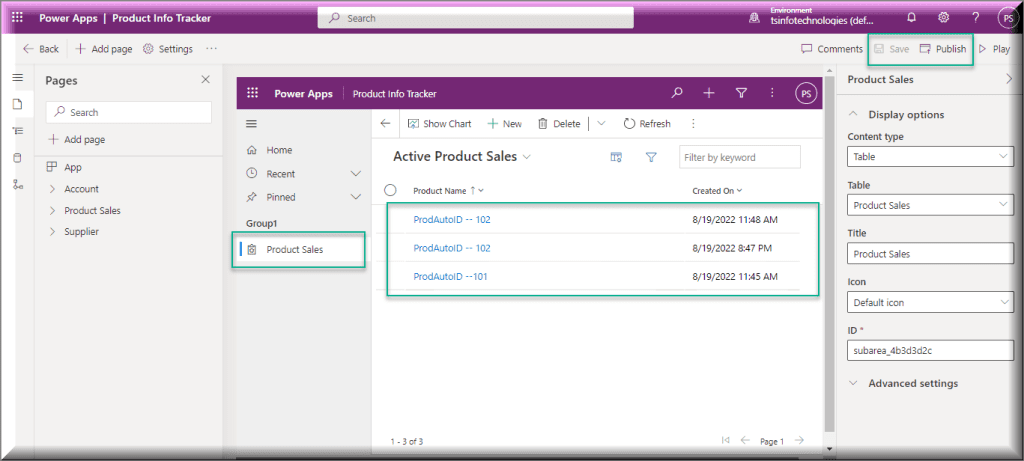Close the Pages panel

[x=206, y=79]
